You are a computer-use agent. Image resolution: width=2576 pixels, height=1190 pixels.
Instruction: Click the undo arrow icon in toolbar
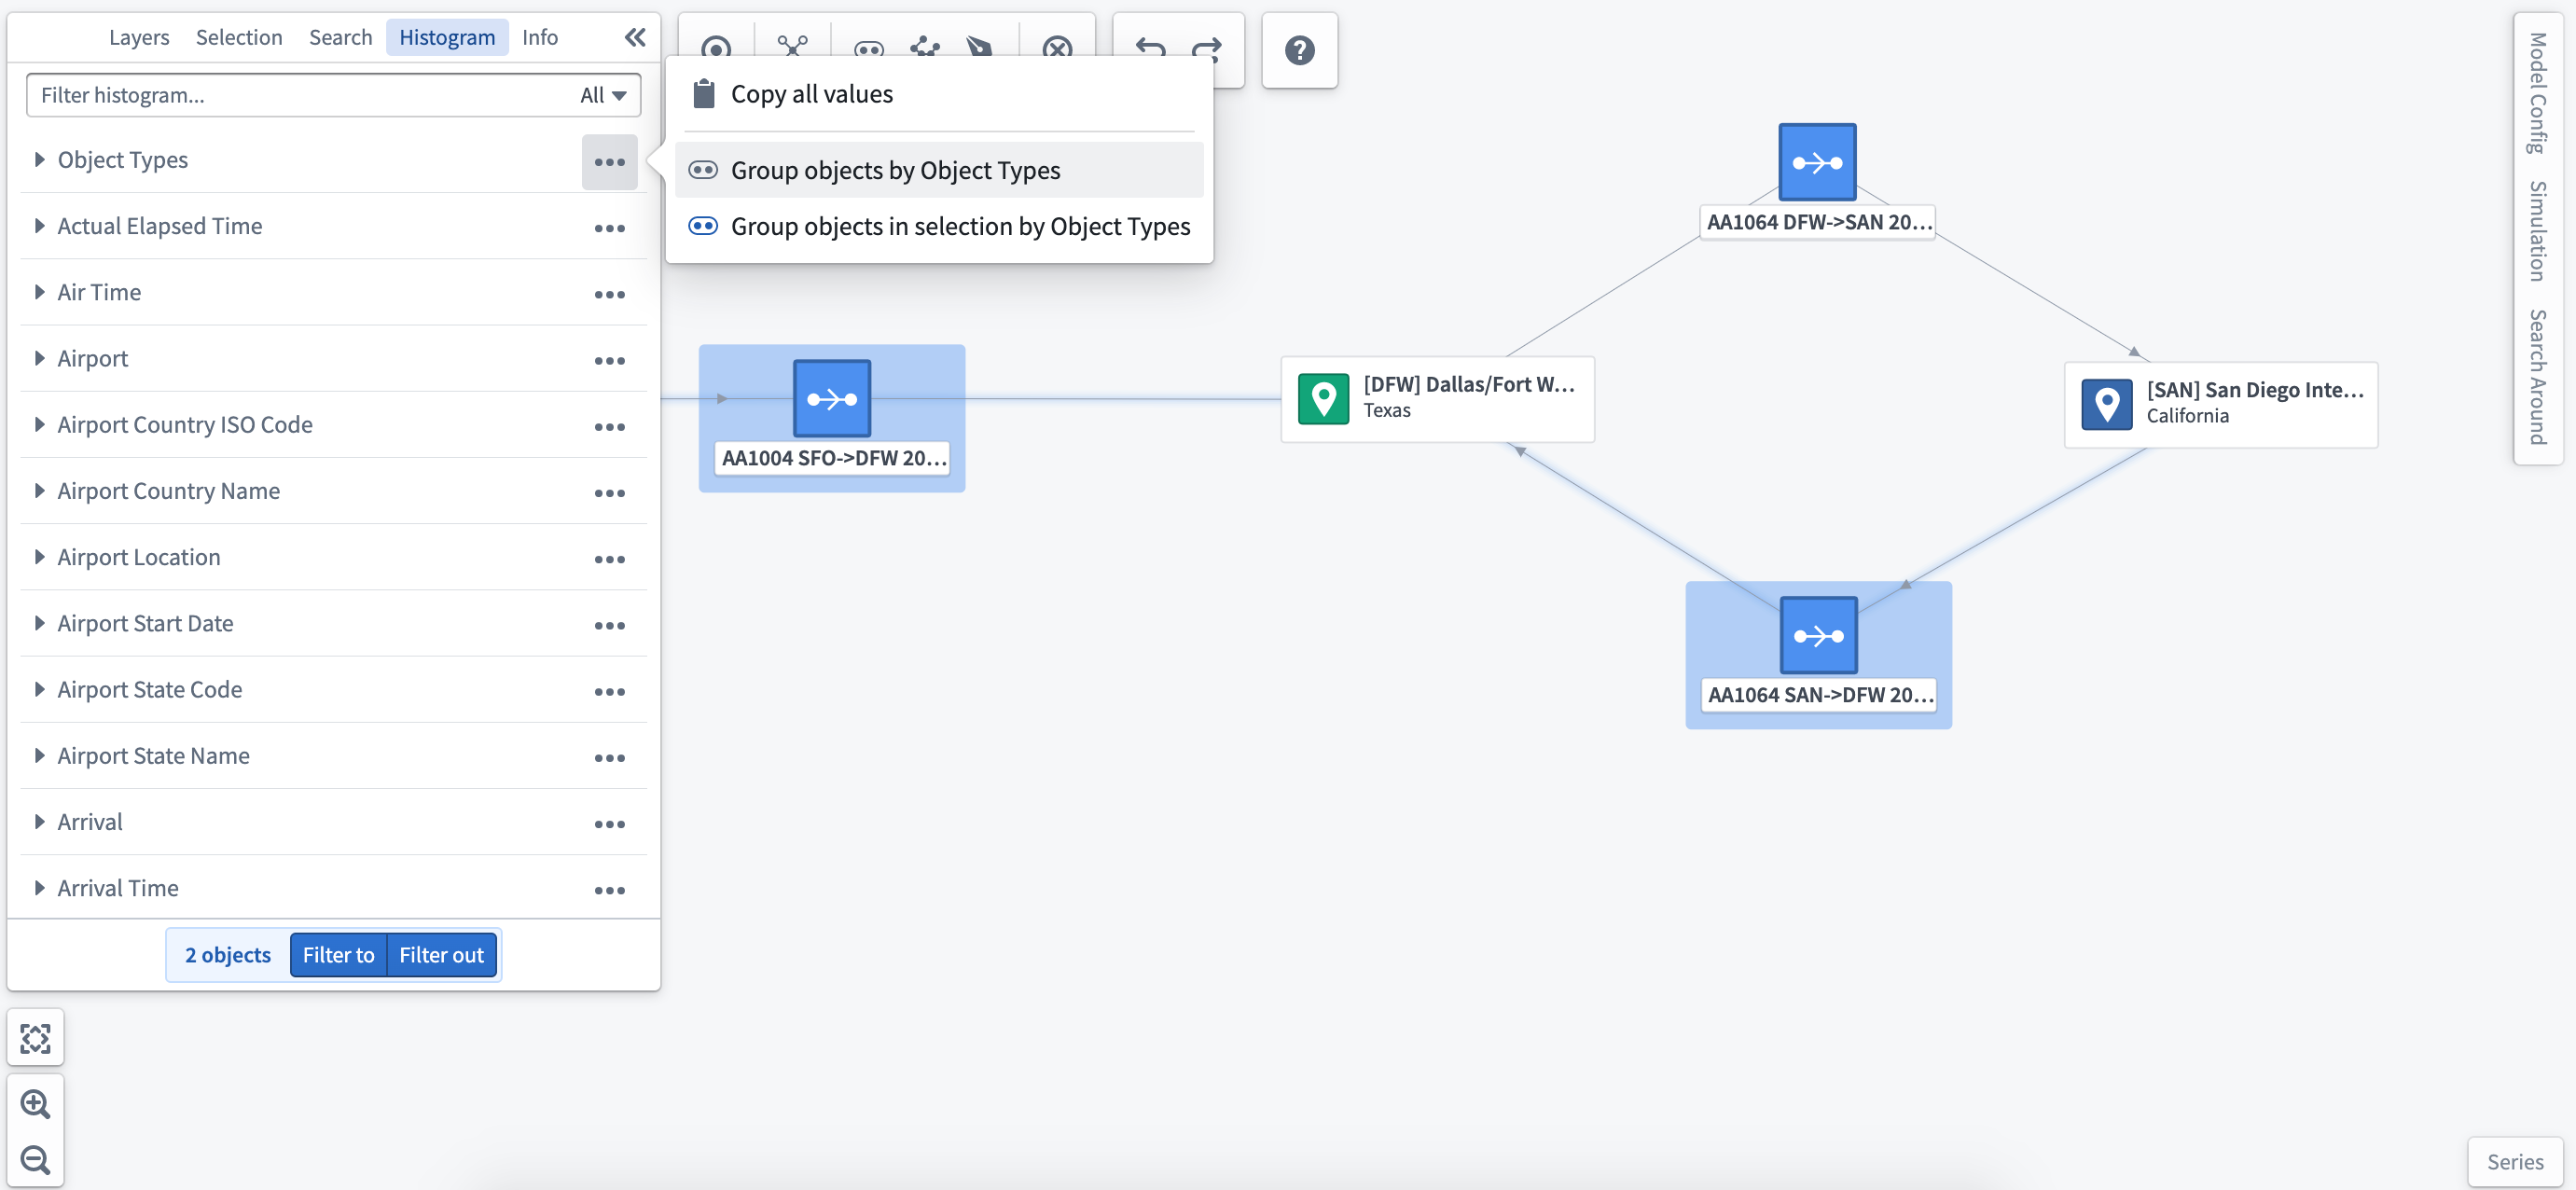coord(1150,48)
